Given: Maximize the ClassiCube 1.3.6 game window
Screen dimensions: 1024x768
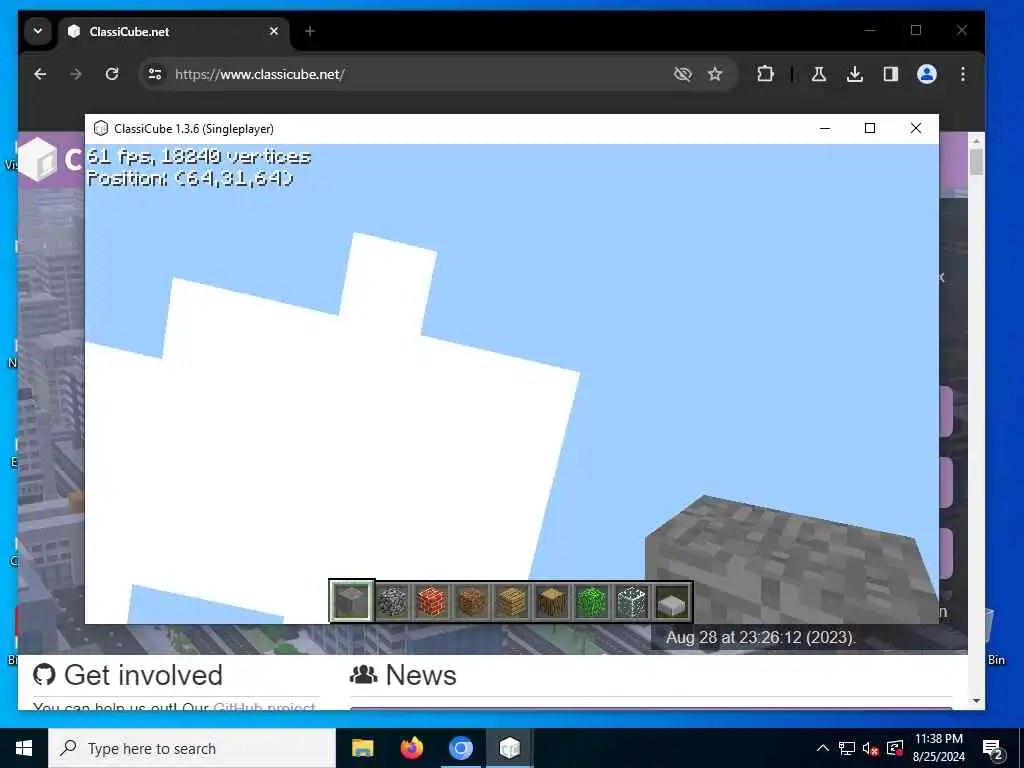Looking at the screenshot, I should 870,128.
